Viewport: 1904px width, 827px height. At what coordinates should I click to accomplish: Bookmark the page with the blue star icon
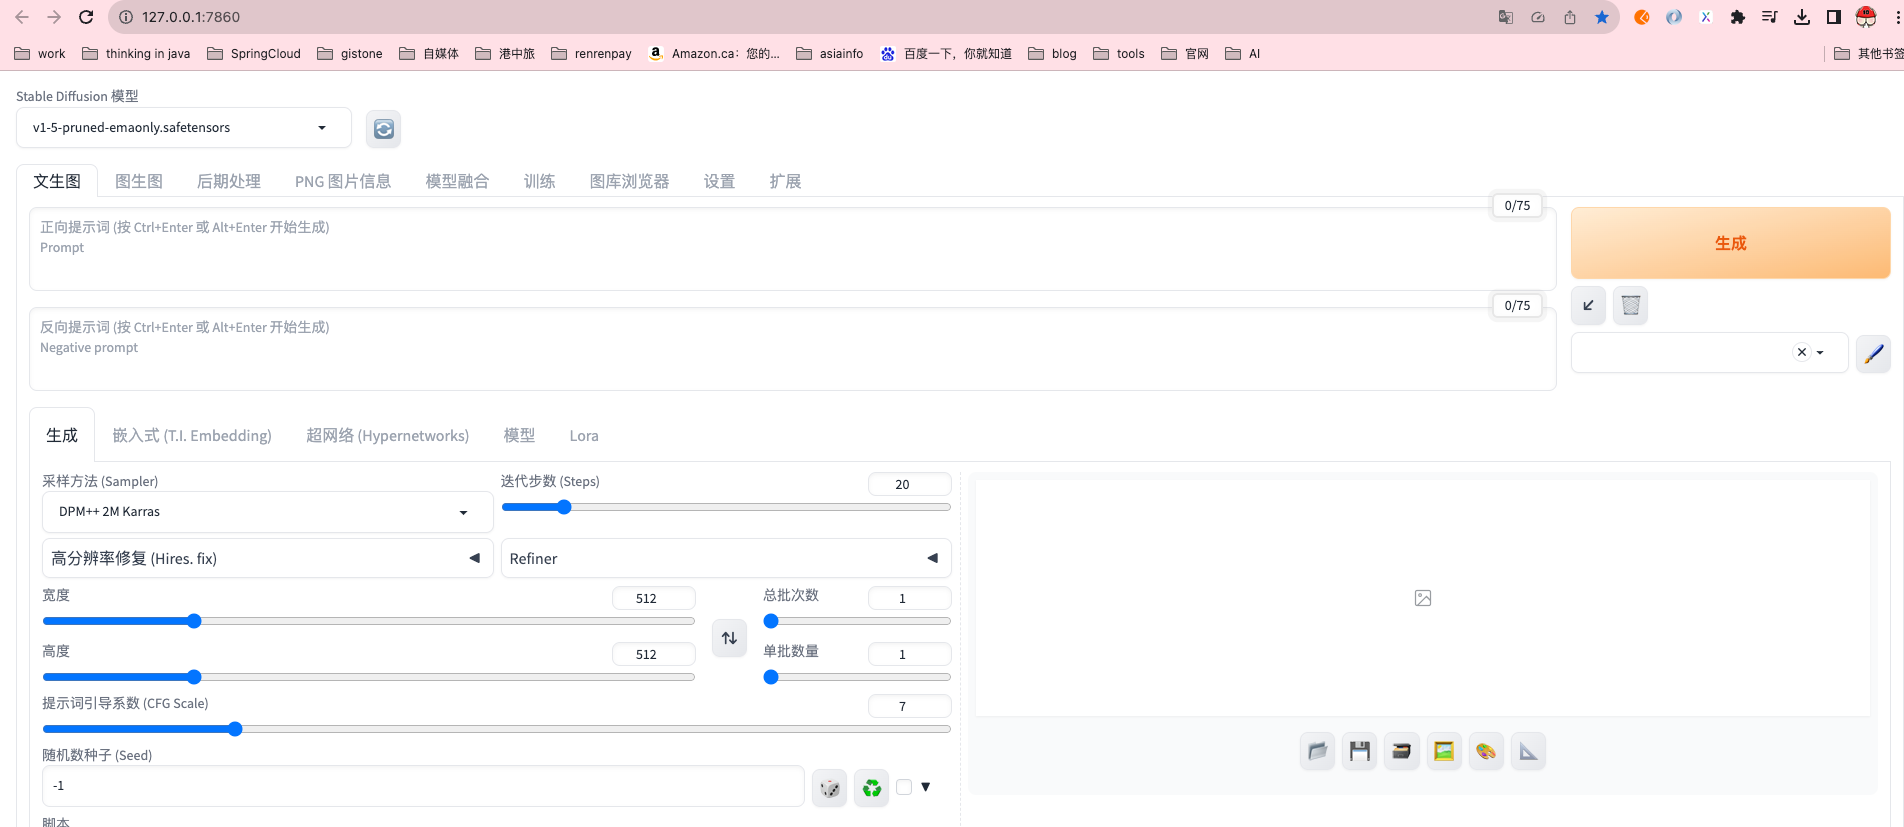[1602, 17]
